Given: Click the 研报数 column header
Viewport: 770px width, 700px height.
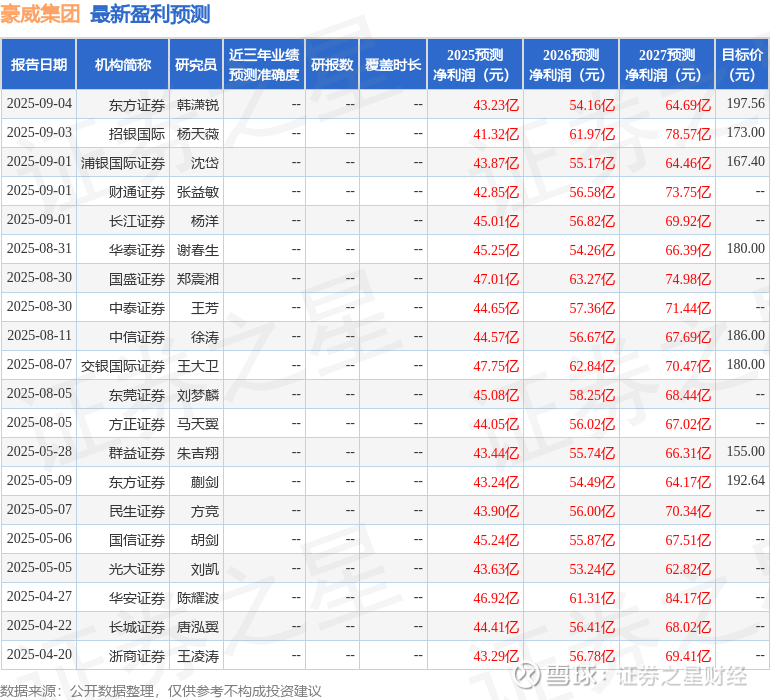Looking at the screenshot, I should [332, 64].
